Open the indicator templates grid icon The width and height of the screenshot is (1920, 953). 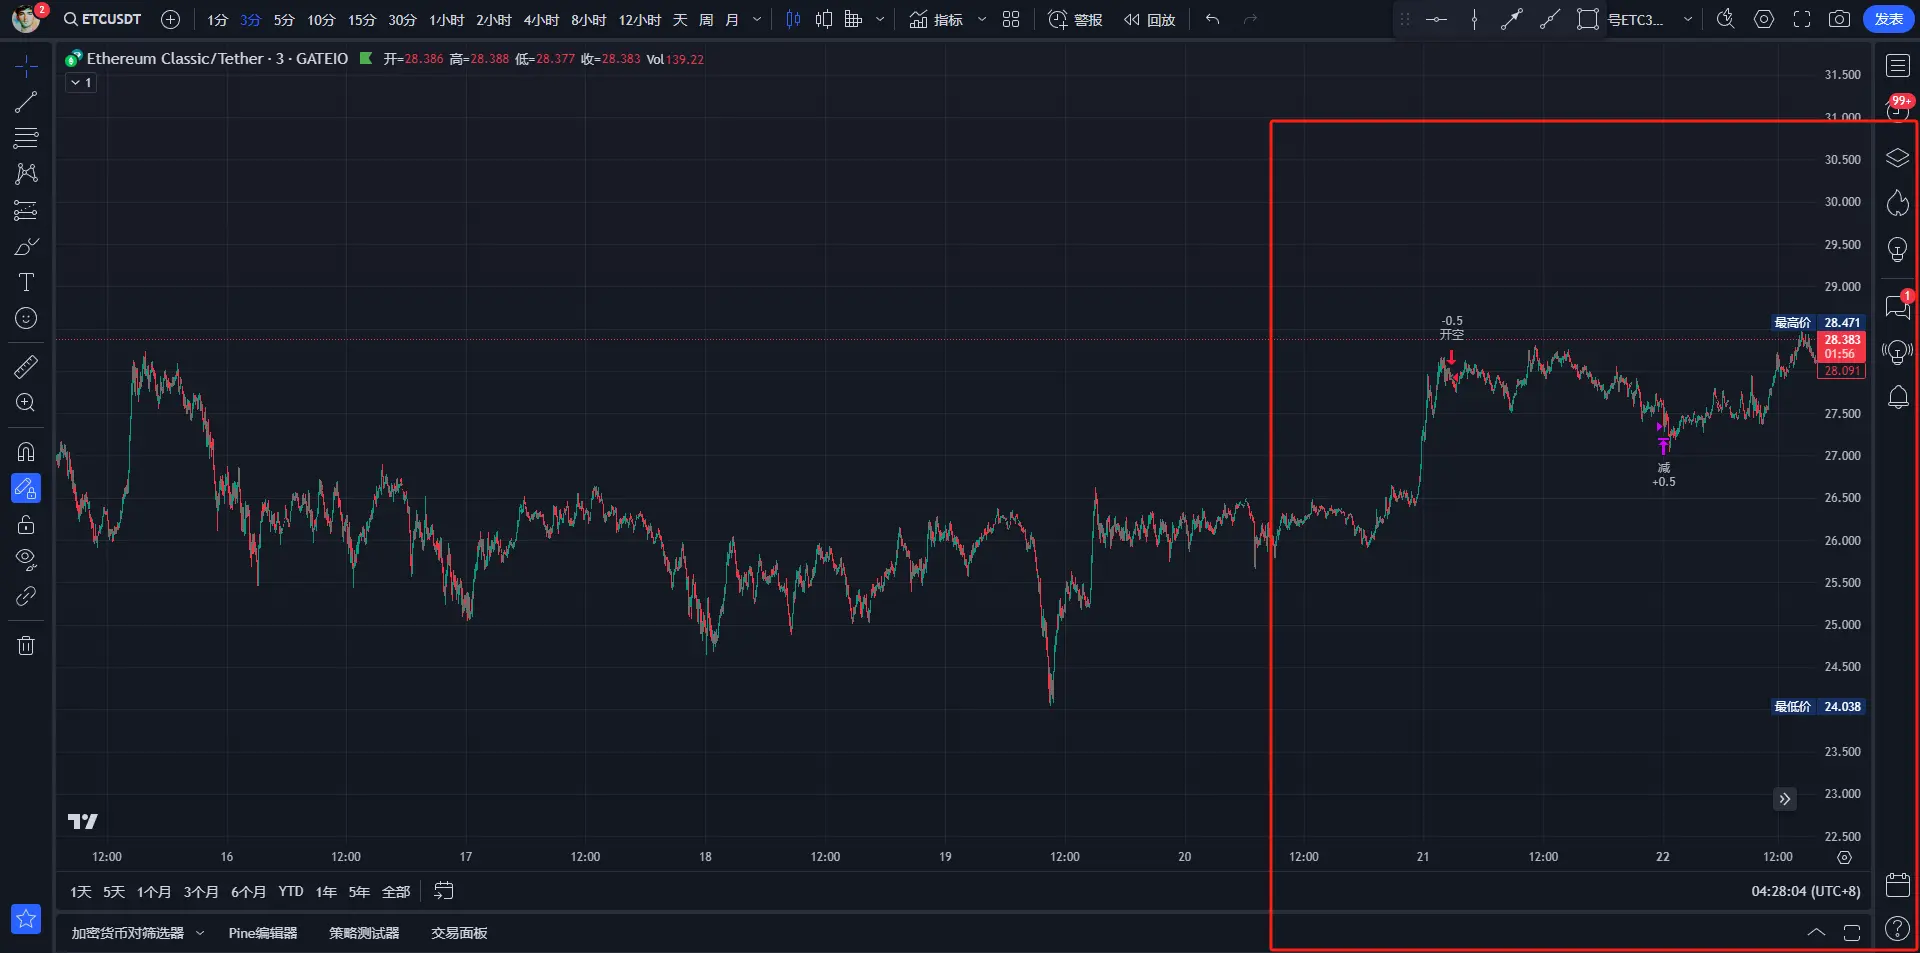coord(1011,19)
